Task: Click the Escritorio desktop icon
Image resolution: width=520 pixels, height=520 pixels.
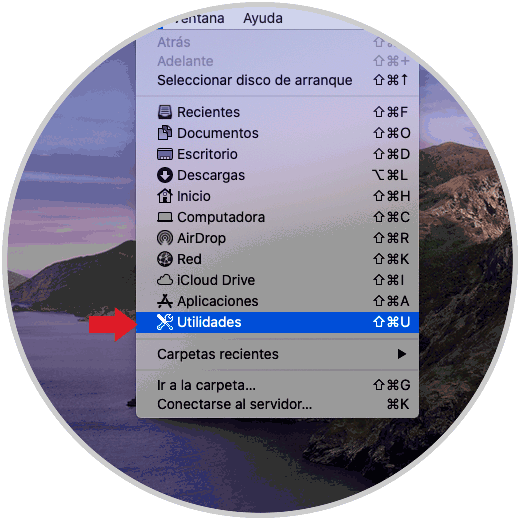Action: (x=165, y=154)
